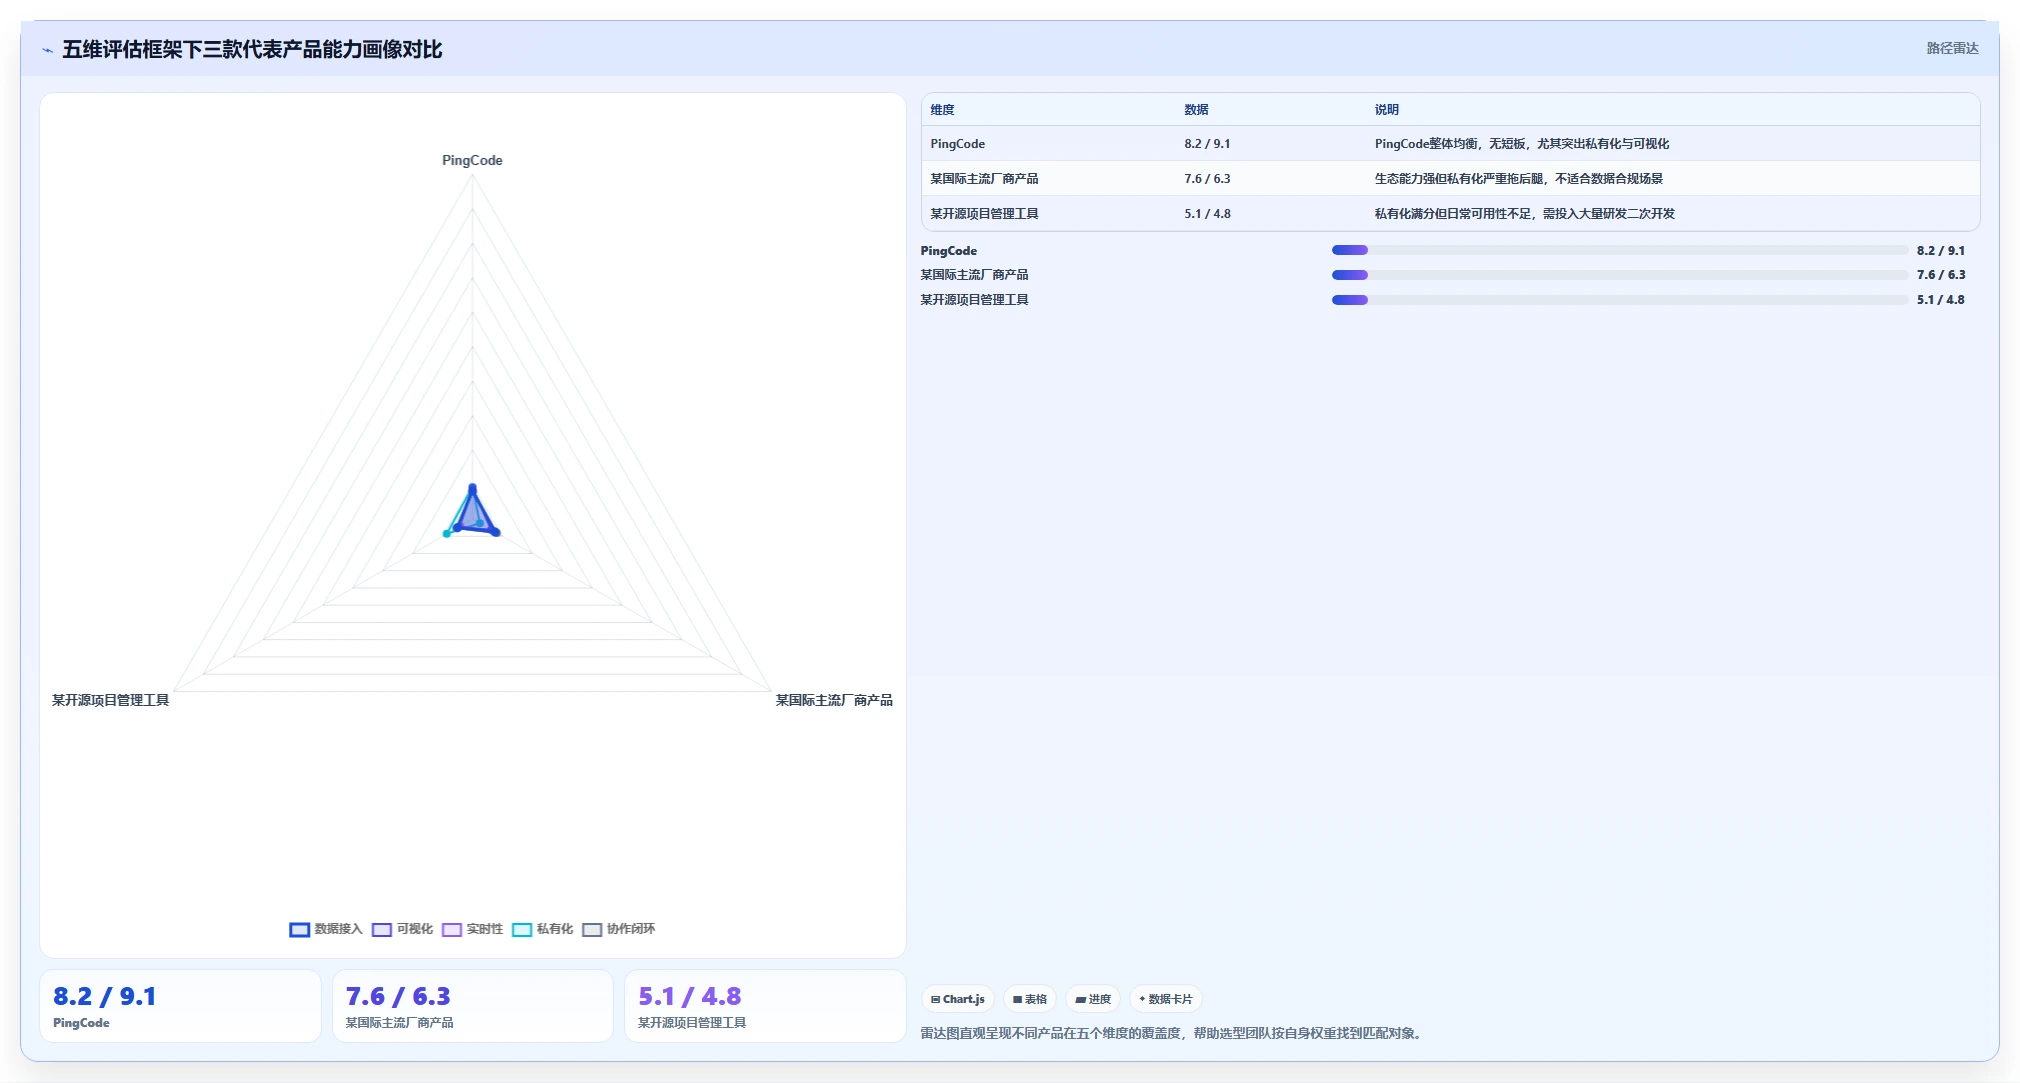Open the 8.2 / 9.1 PingCode data card
The image size is (2020, 1083).
(x=180, y=1006)
